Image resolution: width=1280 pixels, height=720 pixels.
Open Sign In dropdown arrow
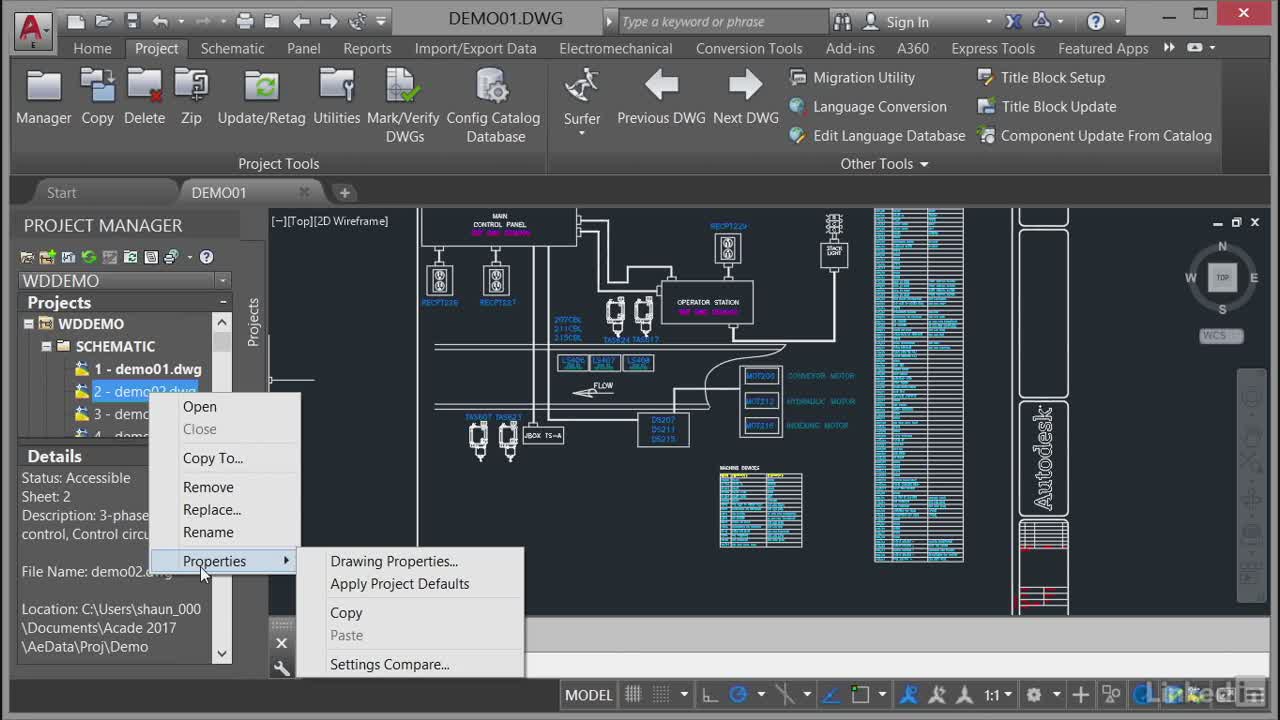[x=989, y=21]
